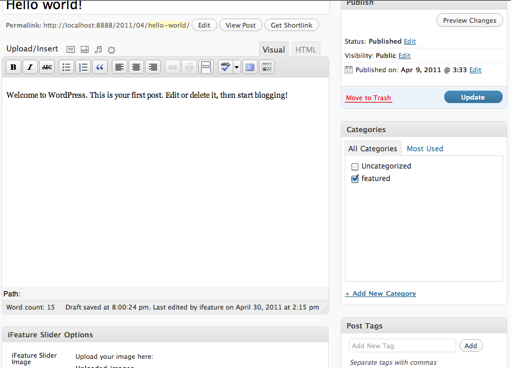Click the Hello world title field
This screenshot has height=370, width=511.
click(x=166, y=7)
